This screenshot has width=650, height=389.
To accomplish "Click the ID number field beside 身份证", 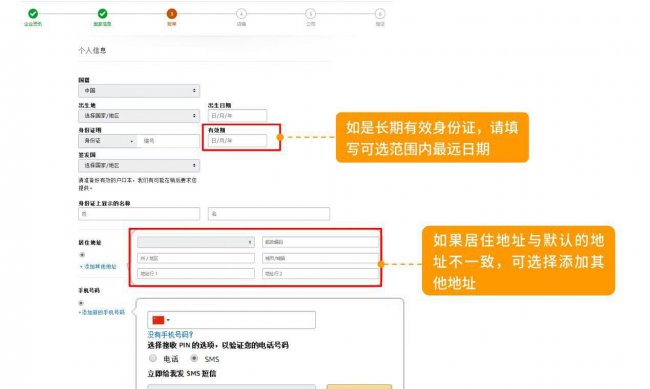I will pyautogui.click(x=169, y=141).
